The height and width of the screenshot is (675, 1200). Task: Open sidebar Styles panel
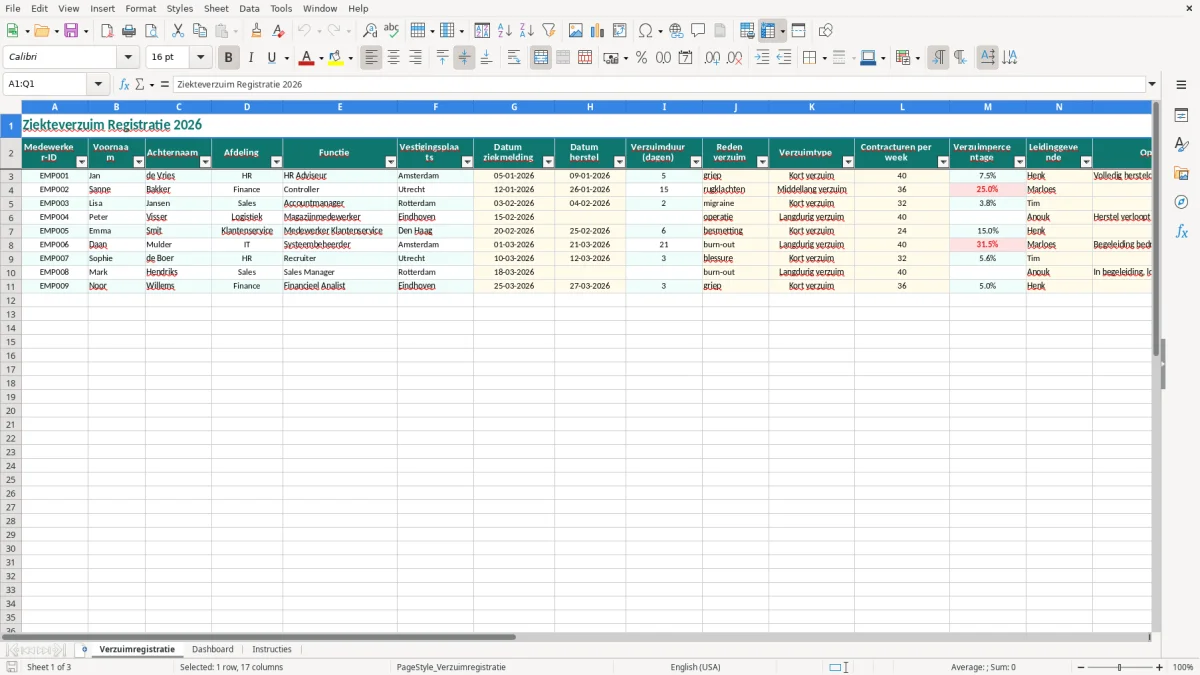1181,145
